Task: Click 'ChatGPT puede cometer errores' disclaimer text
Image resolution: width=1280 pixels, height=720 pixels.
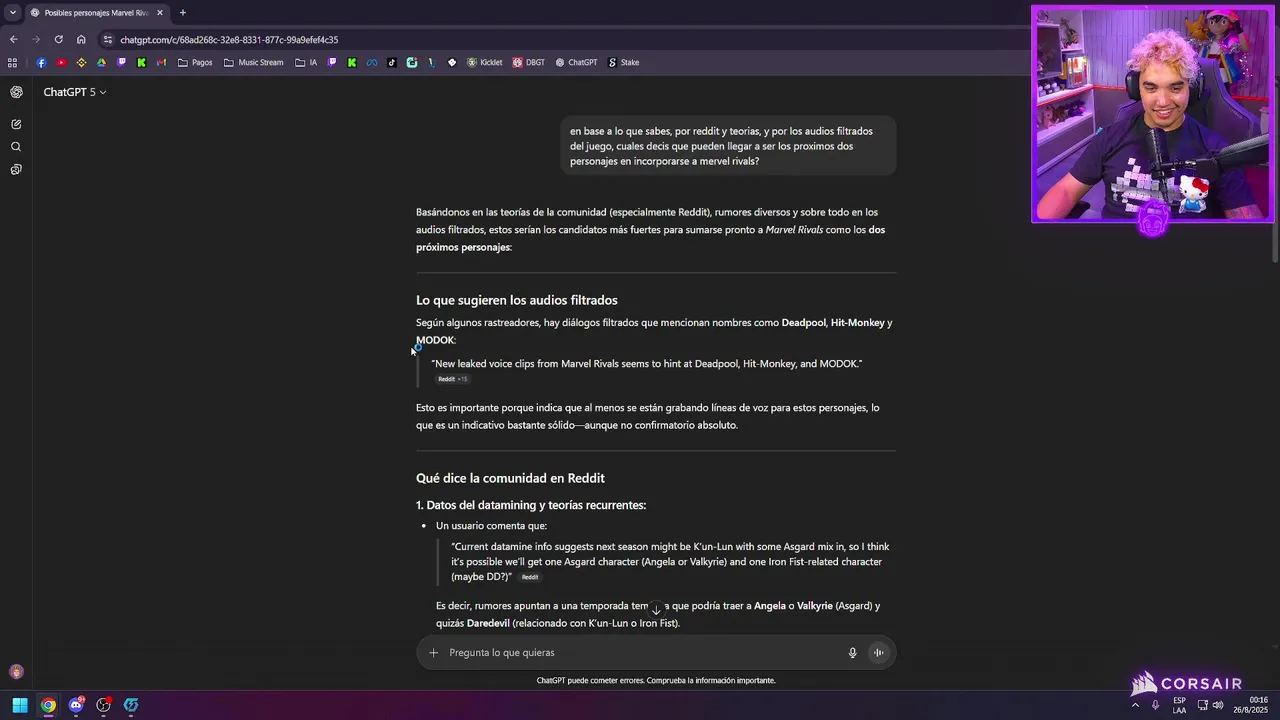Action: (x=656, y=681)
